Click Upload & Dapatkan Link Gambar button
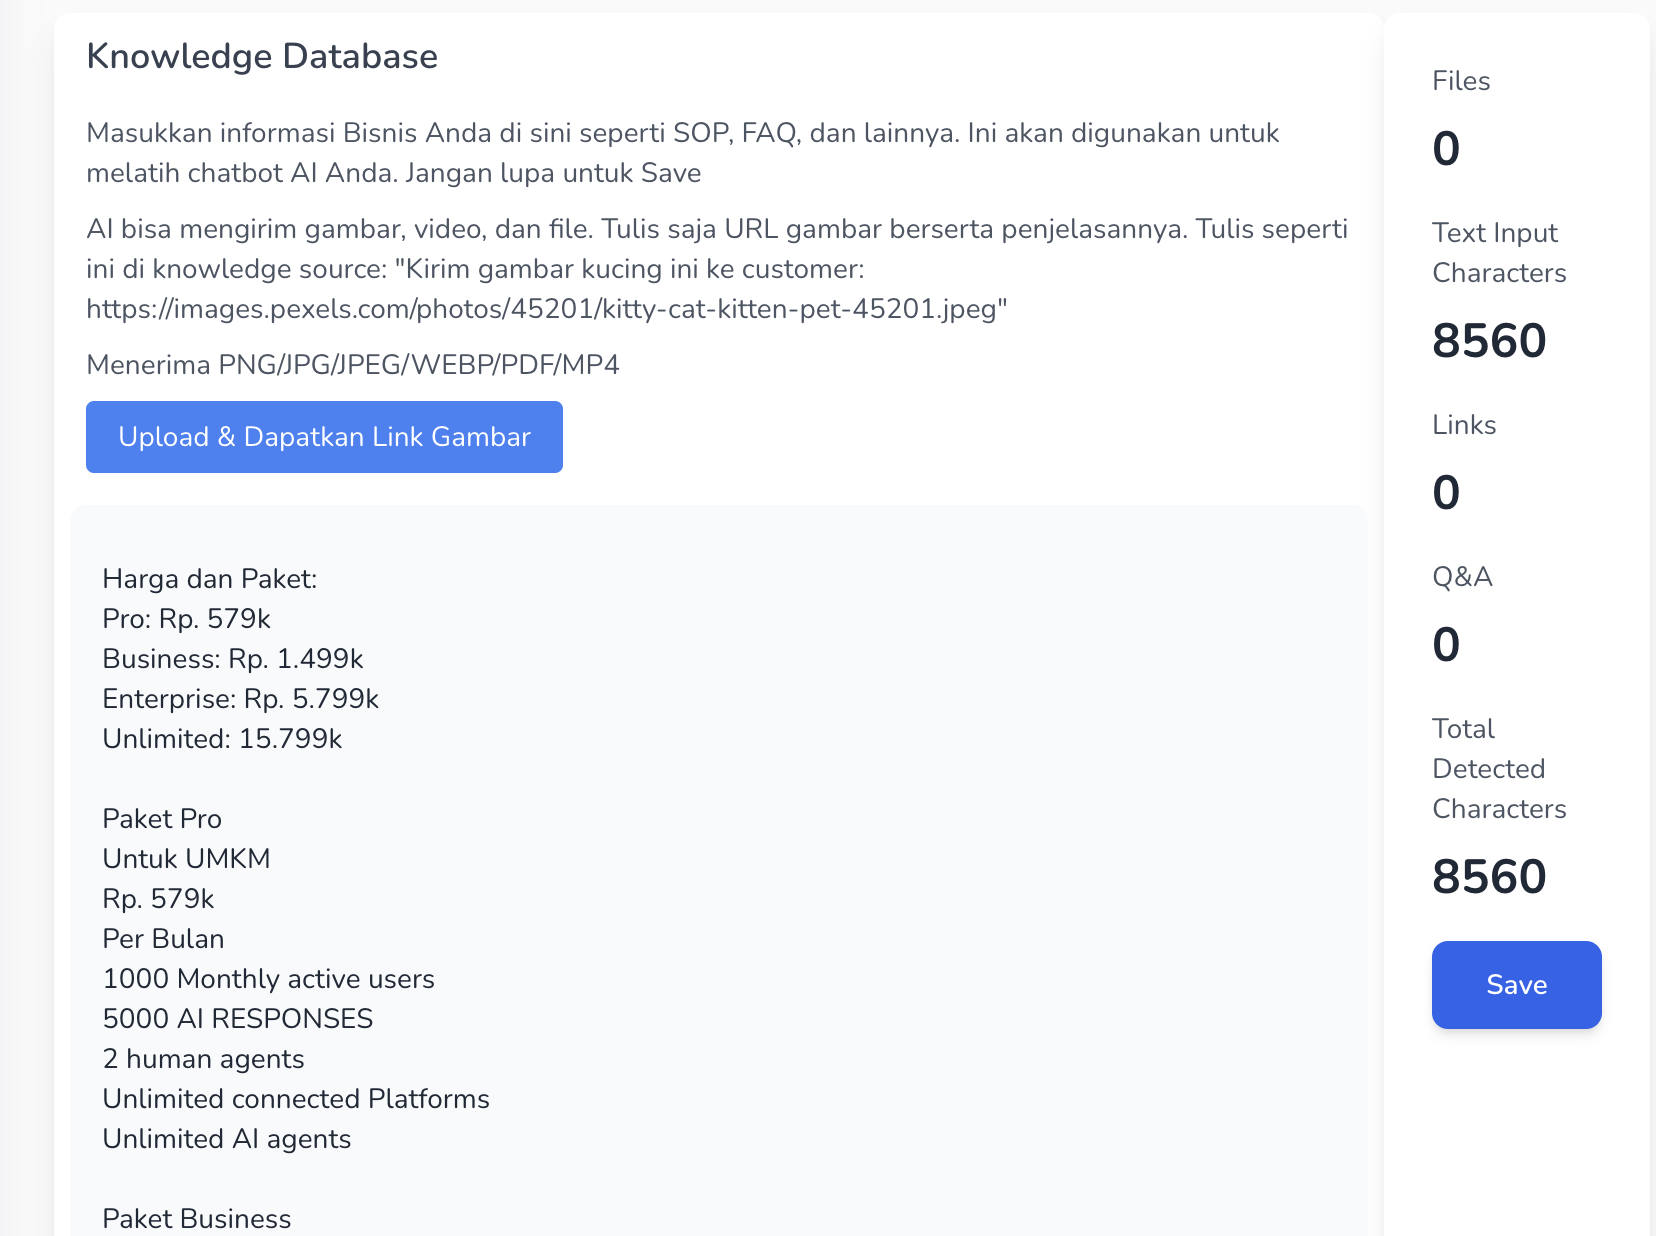Image resolution: width=1656 pixels, height=1236 pixels. click(324, 437)
